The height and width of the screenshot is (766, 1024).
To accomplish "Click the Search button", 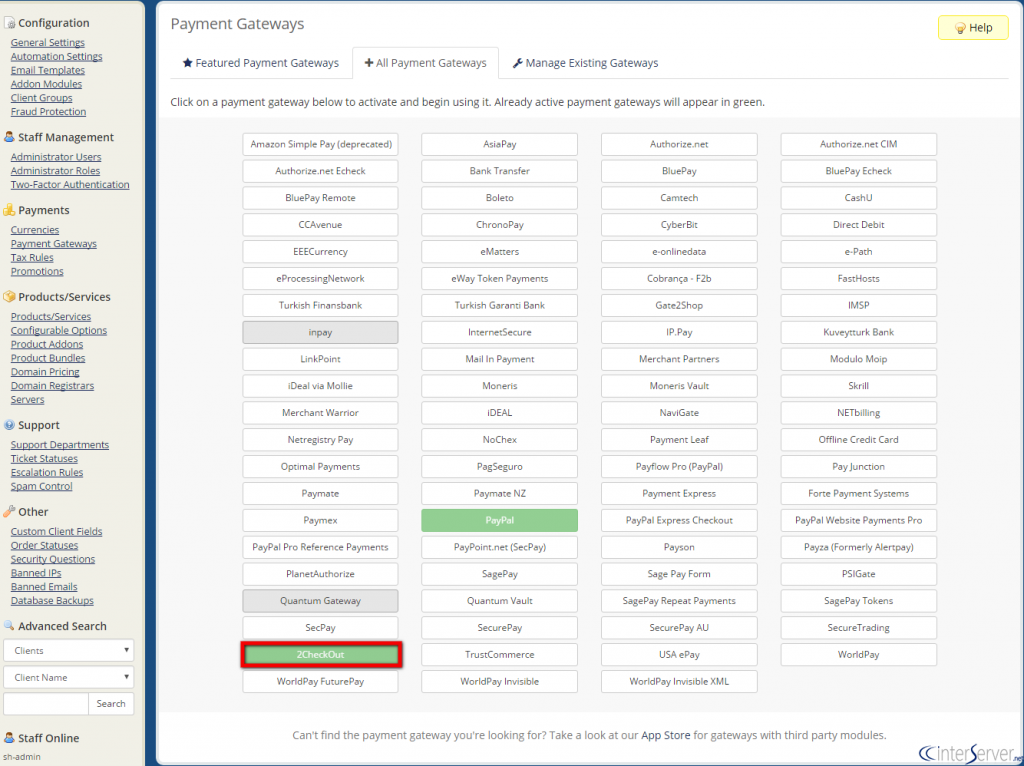I will [x=111, y=703].
